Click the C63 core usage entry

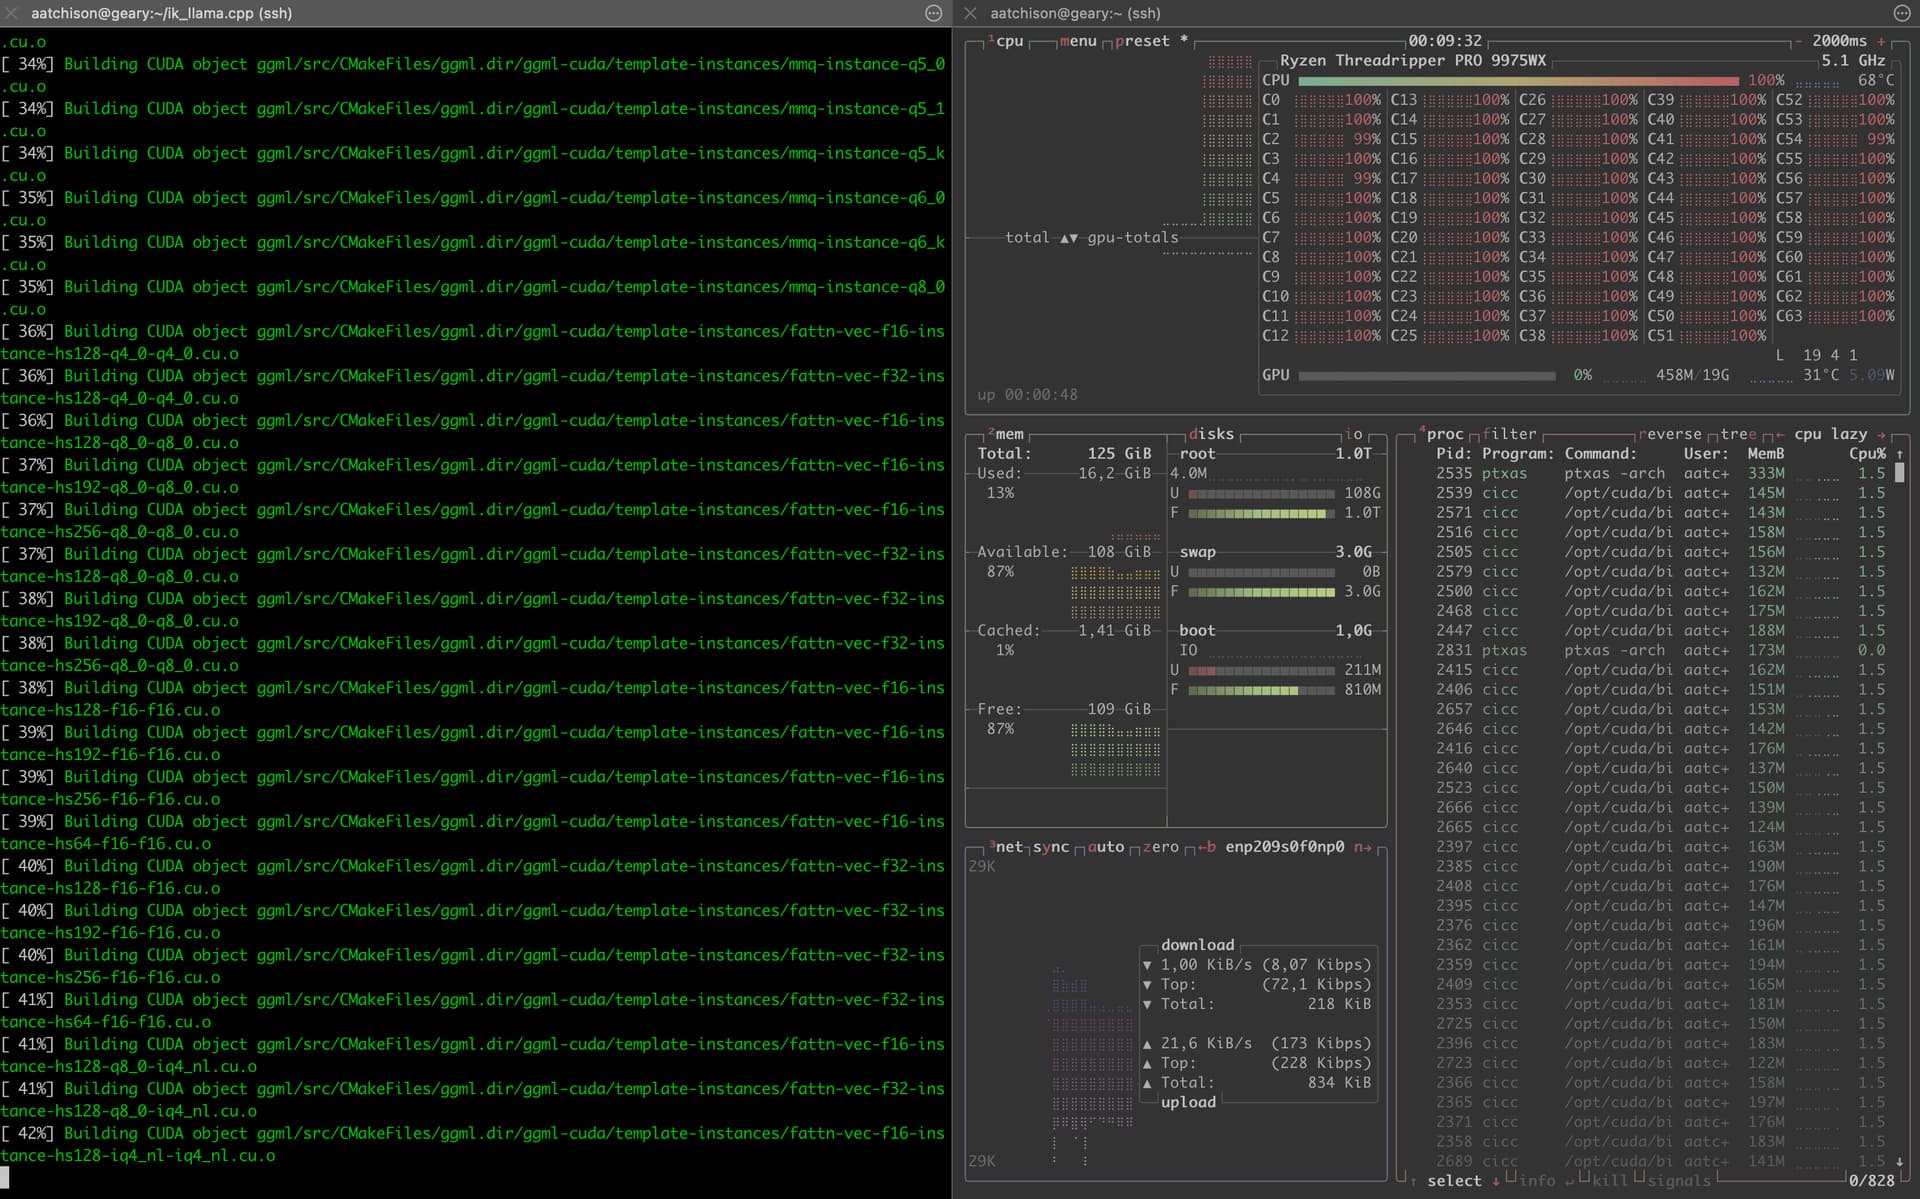1835,316
